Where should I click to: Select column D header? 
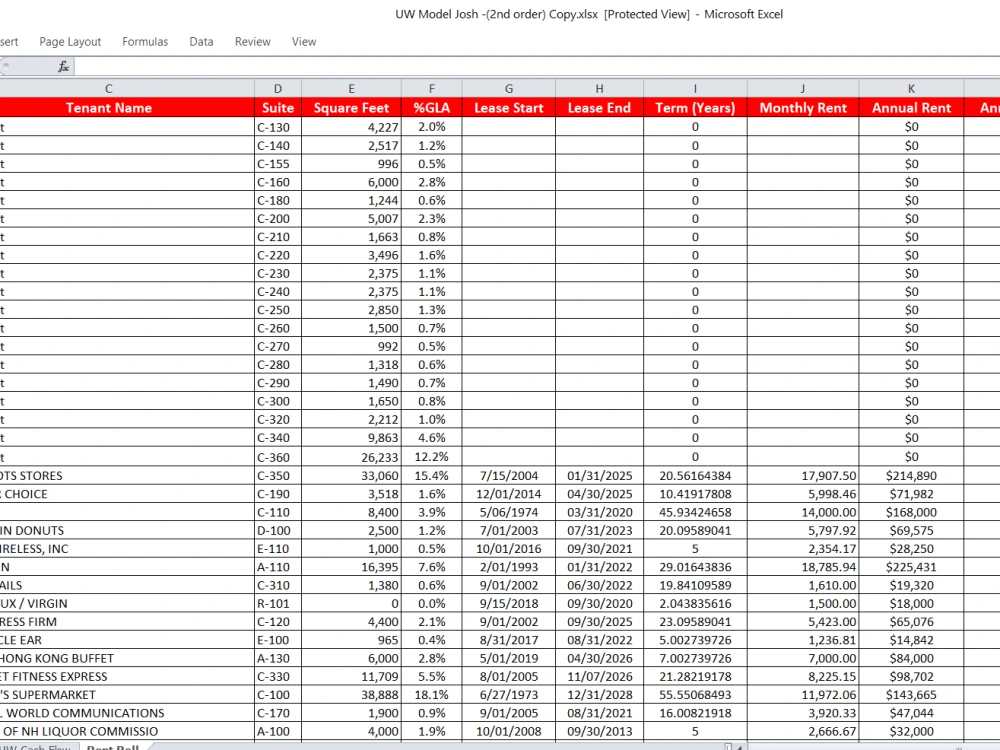click(277, 89)
